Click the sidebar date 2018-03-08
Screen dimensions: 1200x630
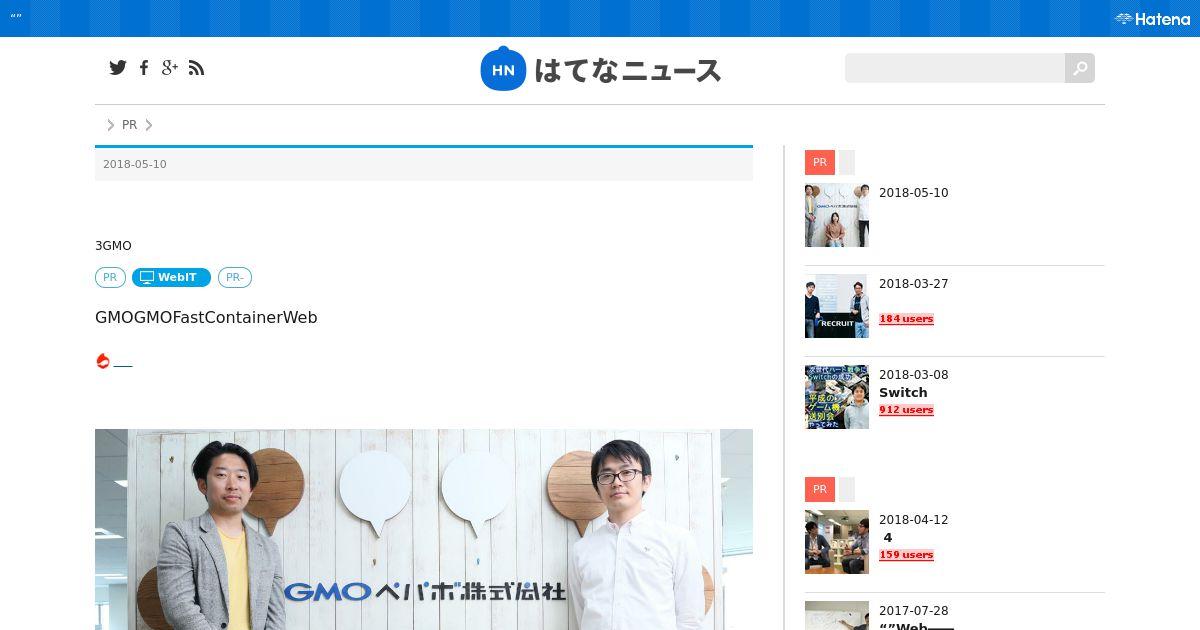click(x=914, y=375)
